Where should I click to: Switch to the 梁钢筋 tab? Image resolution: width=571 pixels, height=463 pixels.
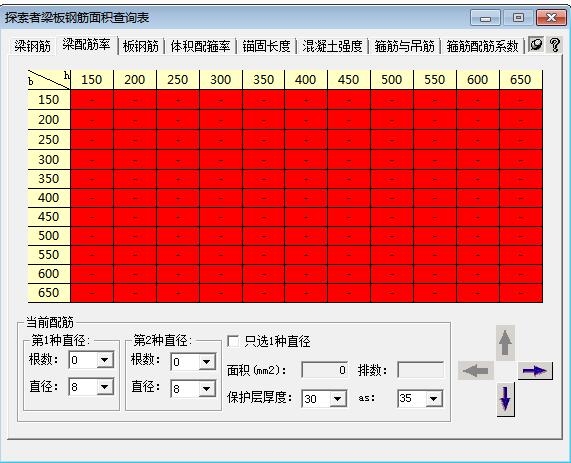pyautogui.click(x=33, y=47)
